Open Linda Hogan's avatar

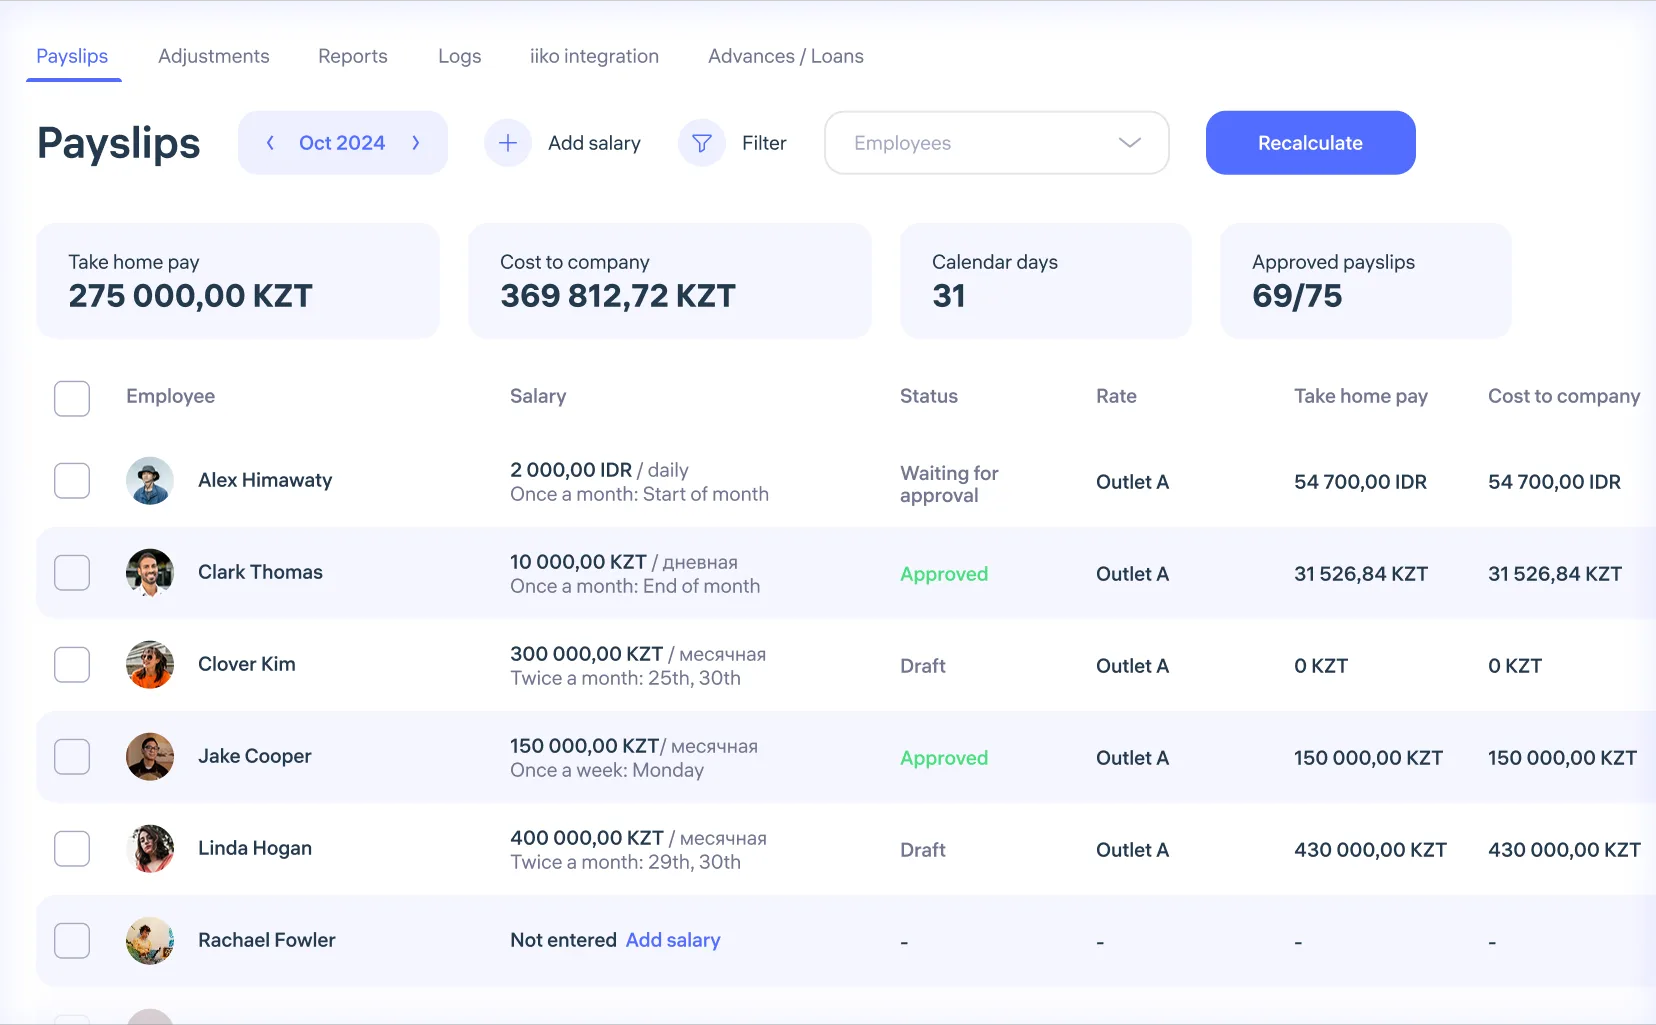tap(150, 849)
